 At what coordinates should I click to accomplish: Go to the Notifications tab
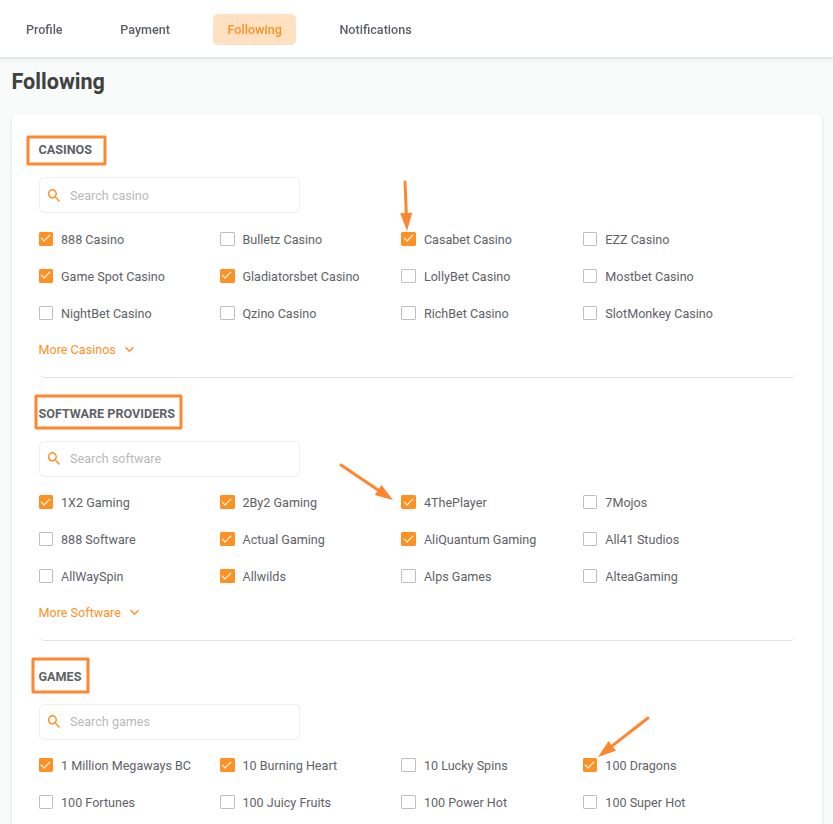pyautogui.click(x=375, y=30)
